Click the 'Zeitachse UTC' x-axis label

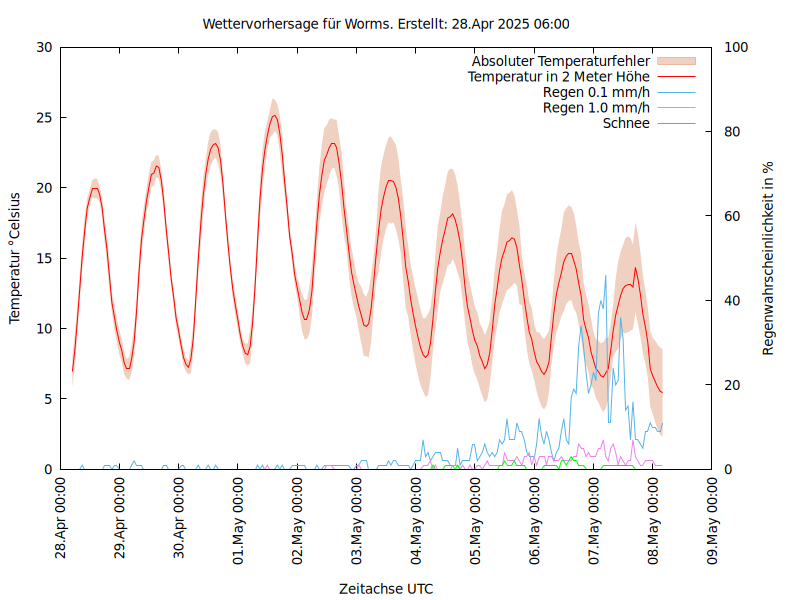click(x=386, y=588)
